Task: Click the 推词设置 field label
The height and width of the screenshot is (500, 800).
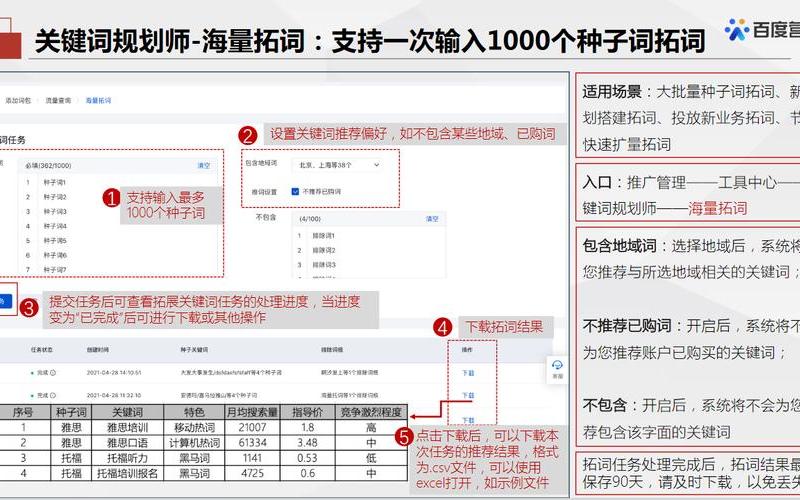Action: pos(264,192)
